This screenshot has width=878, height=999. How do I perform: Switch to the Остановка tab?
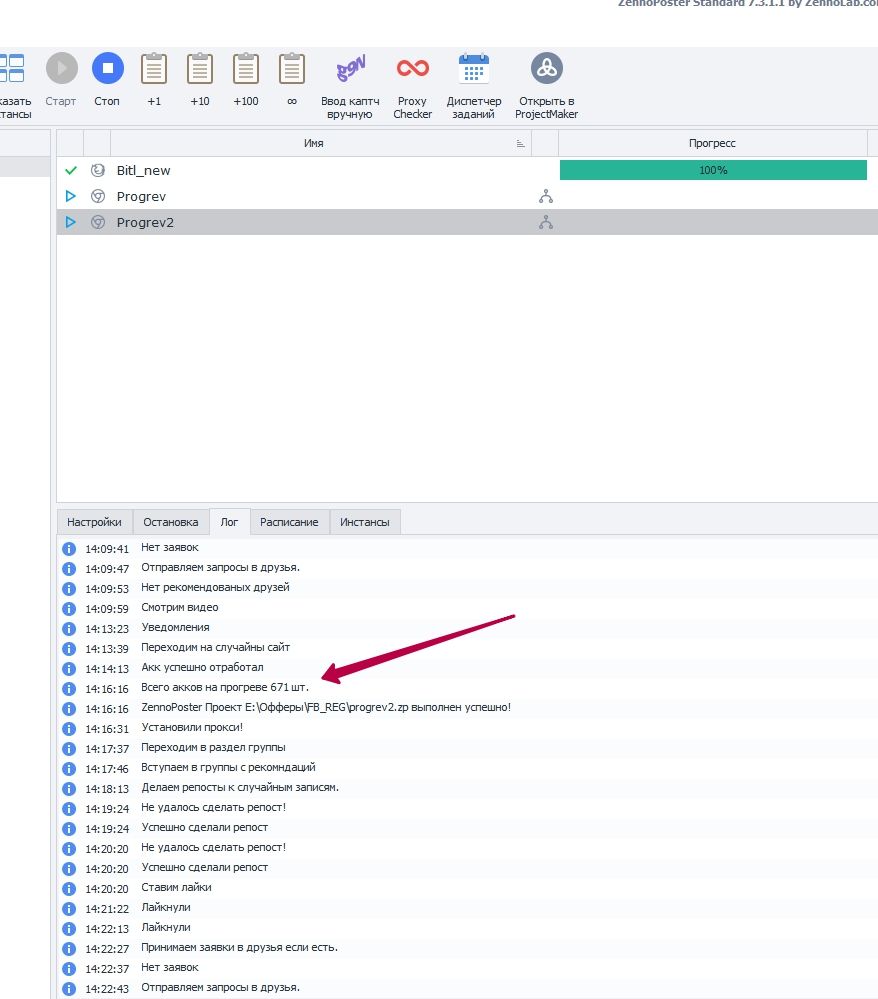point(171,522)
